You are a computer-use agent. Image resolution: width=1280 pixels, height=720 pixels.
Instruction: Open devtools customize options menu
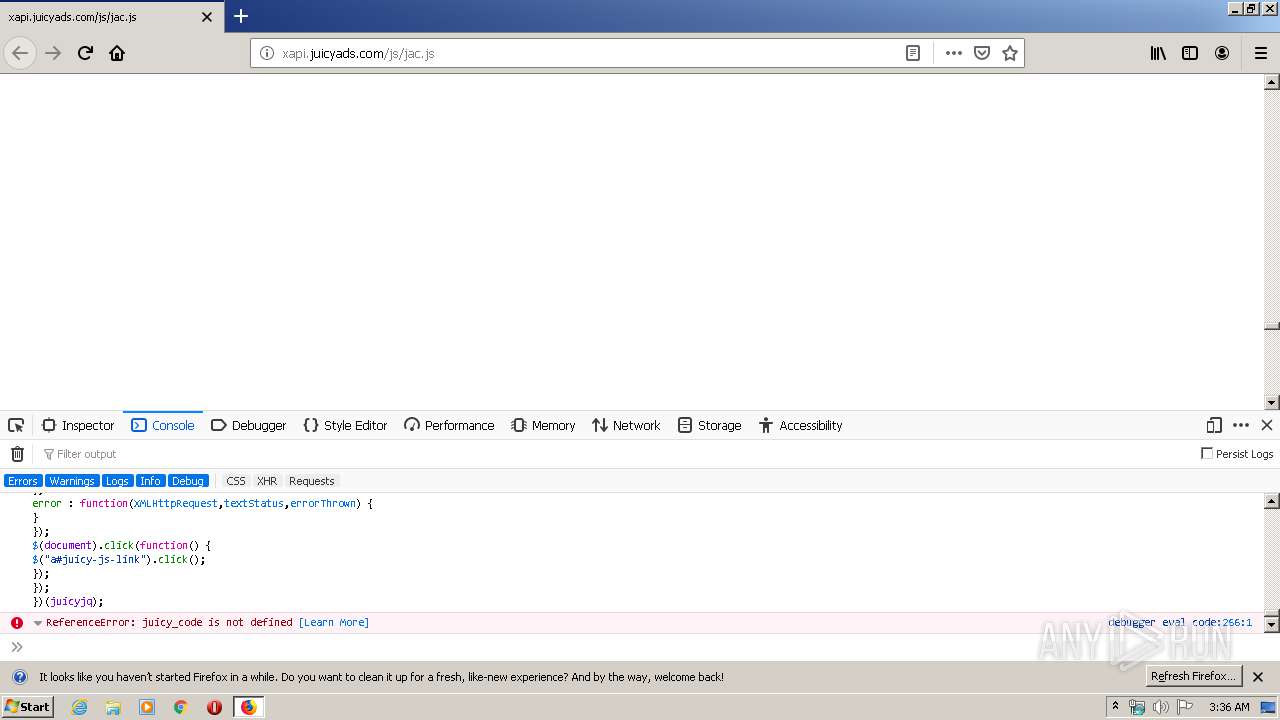click(x=1241, y=425)
